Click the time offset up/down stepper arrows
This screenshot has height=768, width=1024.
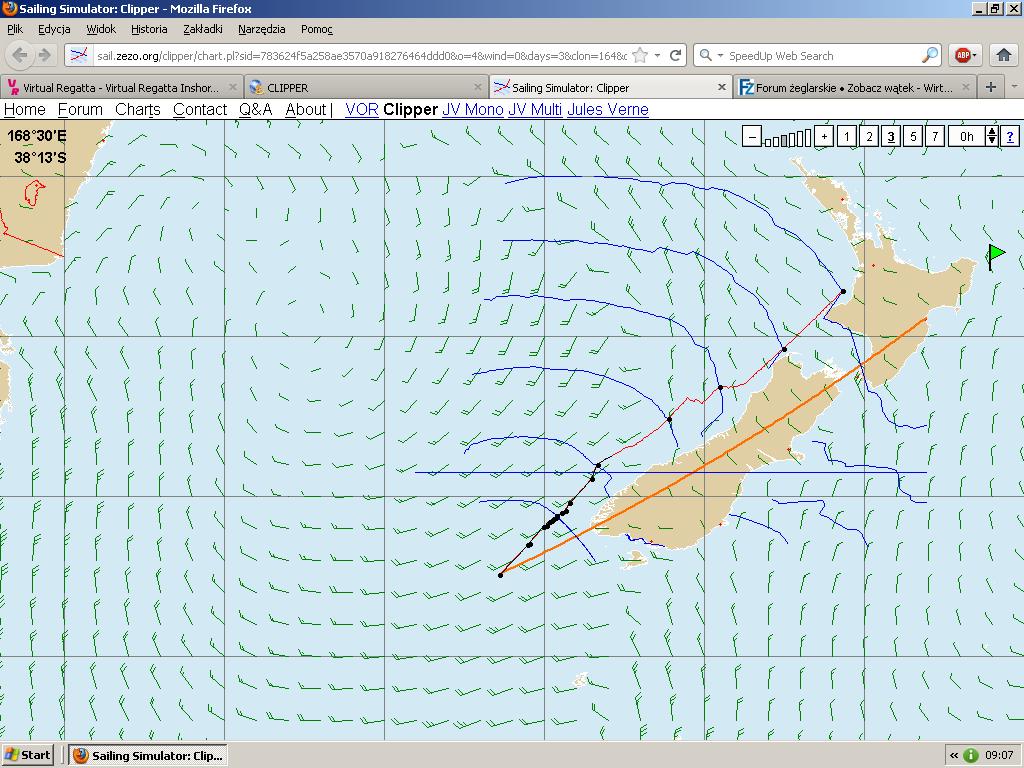(x=992, y=137)
